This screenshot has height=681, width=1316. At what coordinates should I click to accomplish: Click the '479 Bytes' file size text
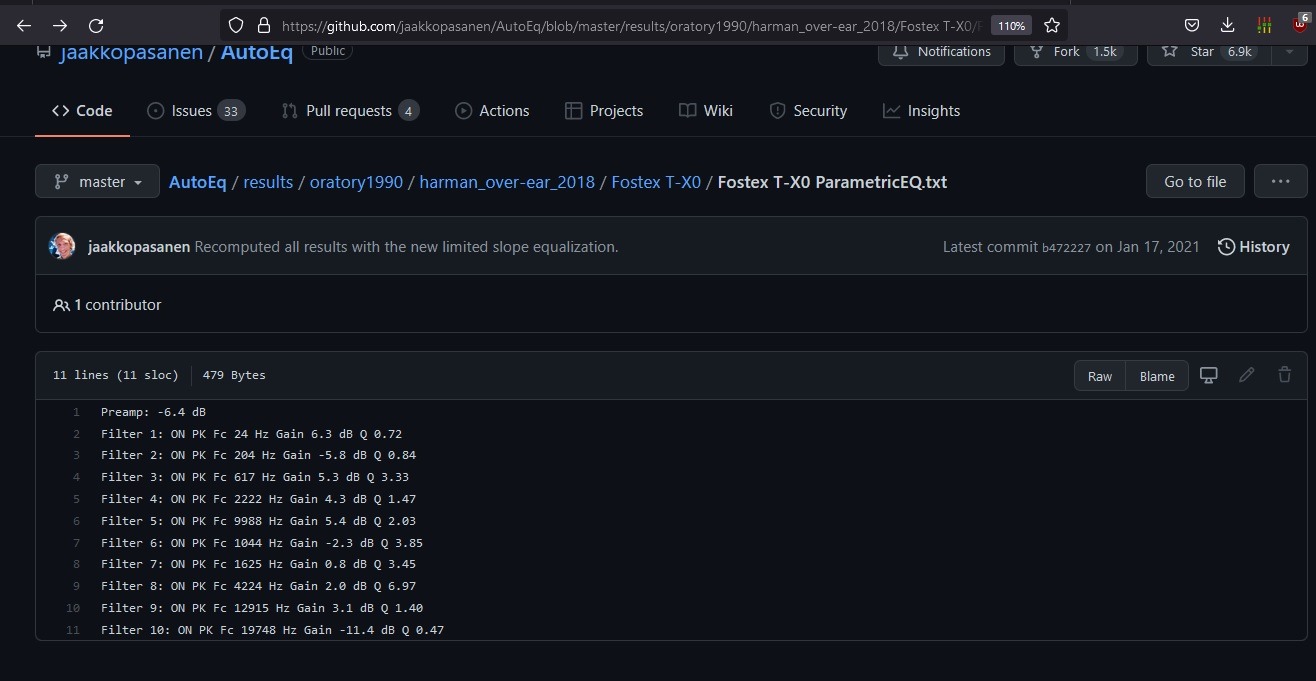coord(234,375)
